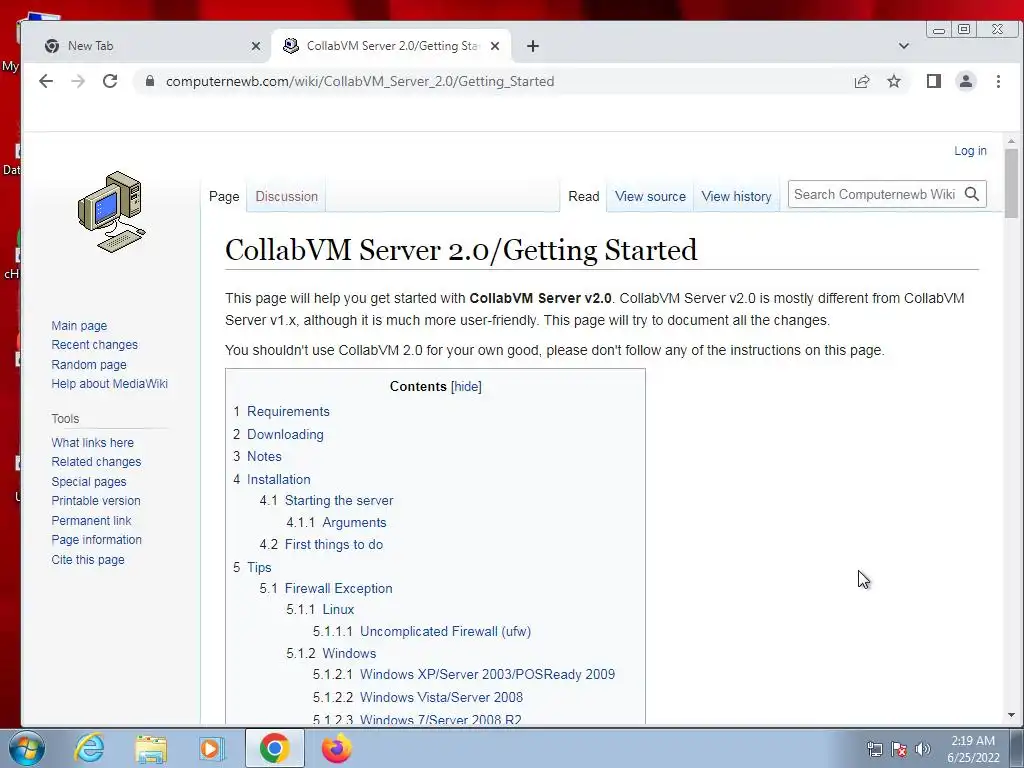Click the wiki search magnifier icon
The image size is (1024, 768).
972,194
